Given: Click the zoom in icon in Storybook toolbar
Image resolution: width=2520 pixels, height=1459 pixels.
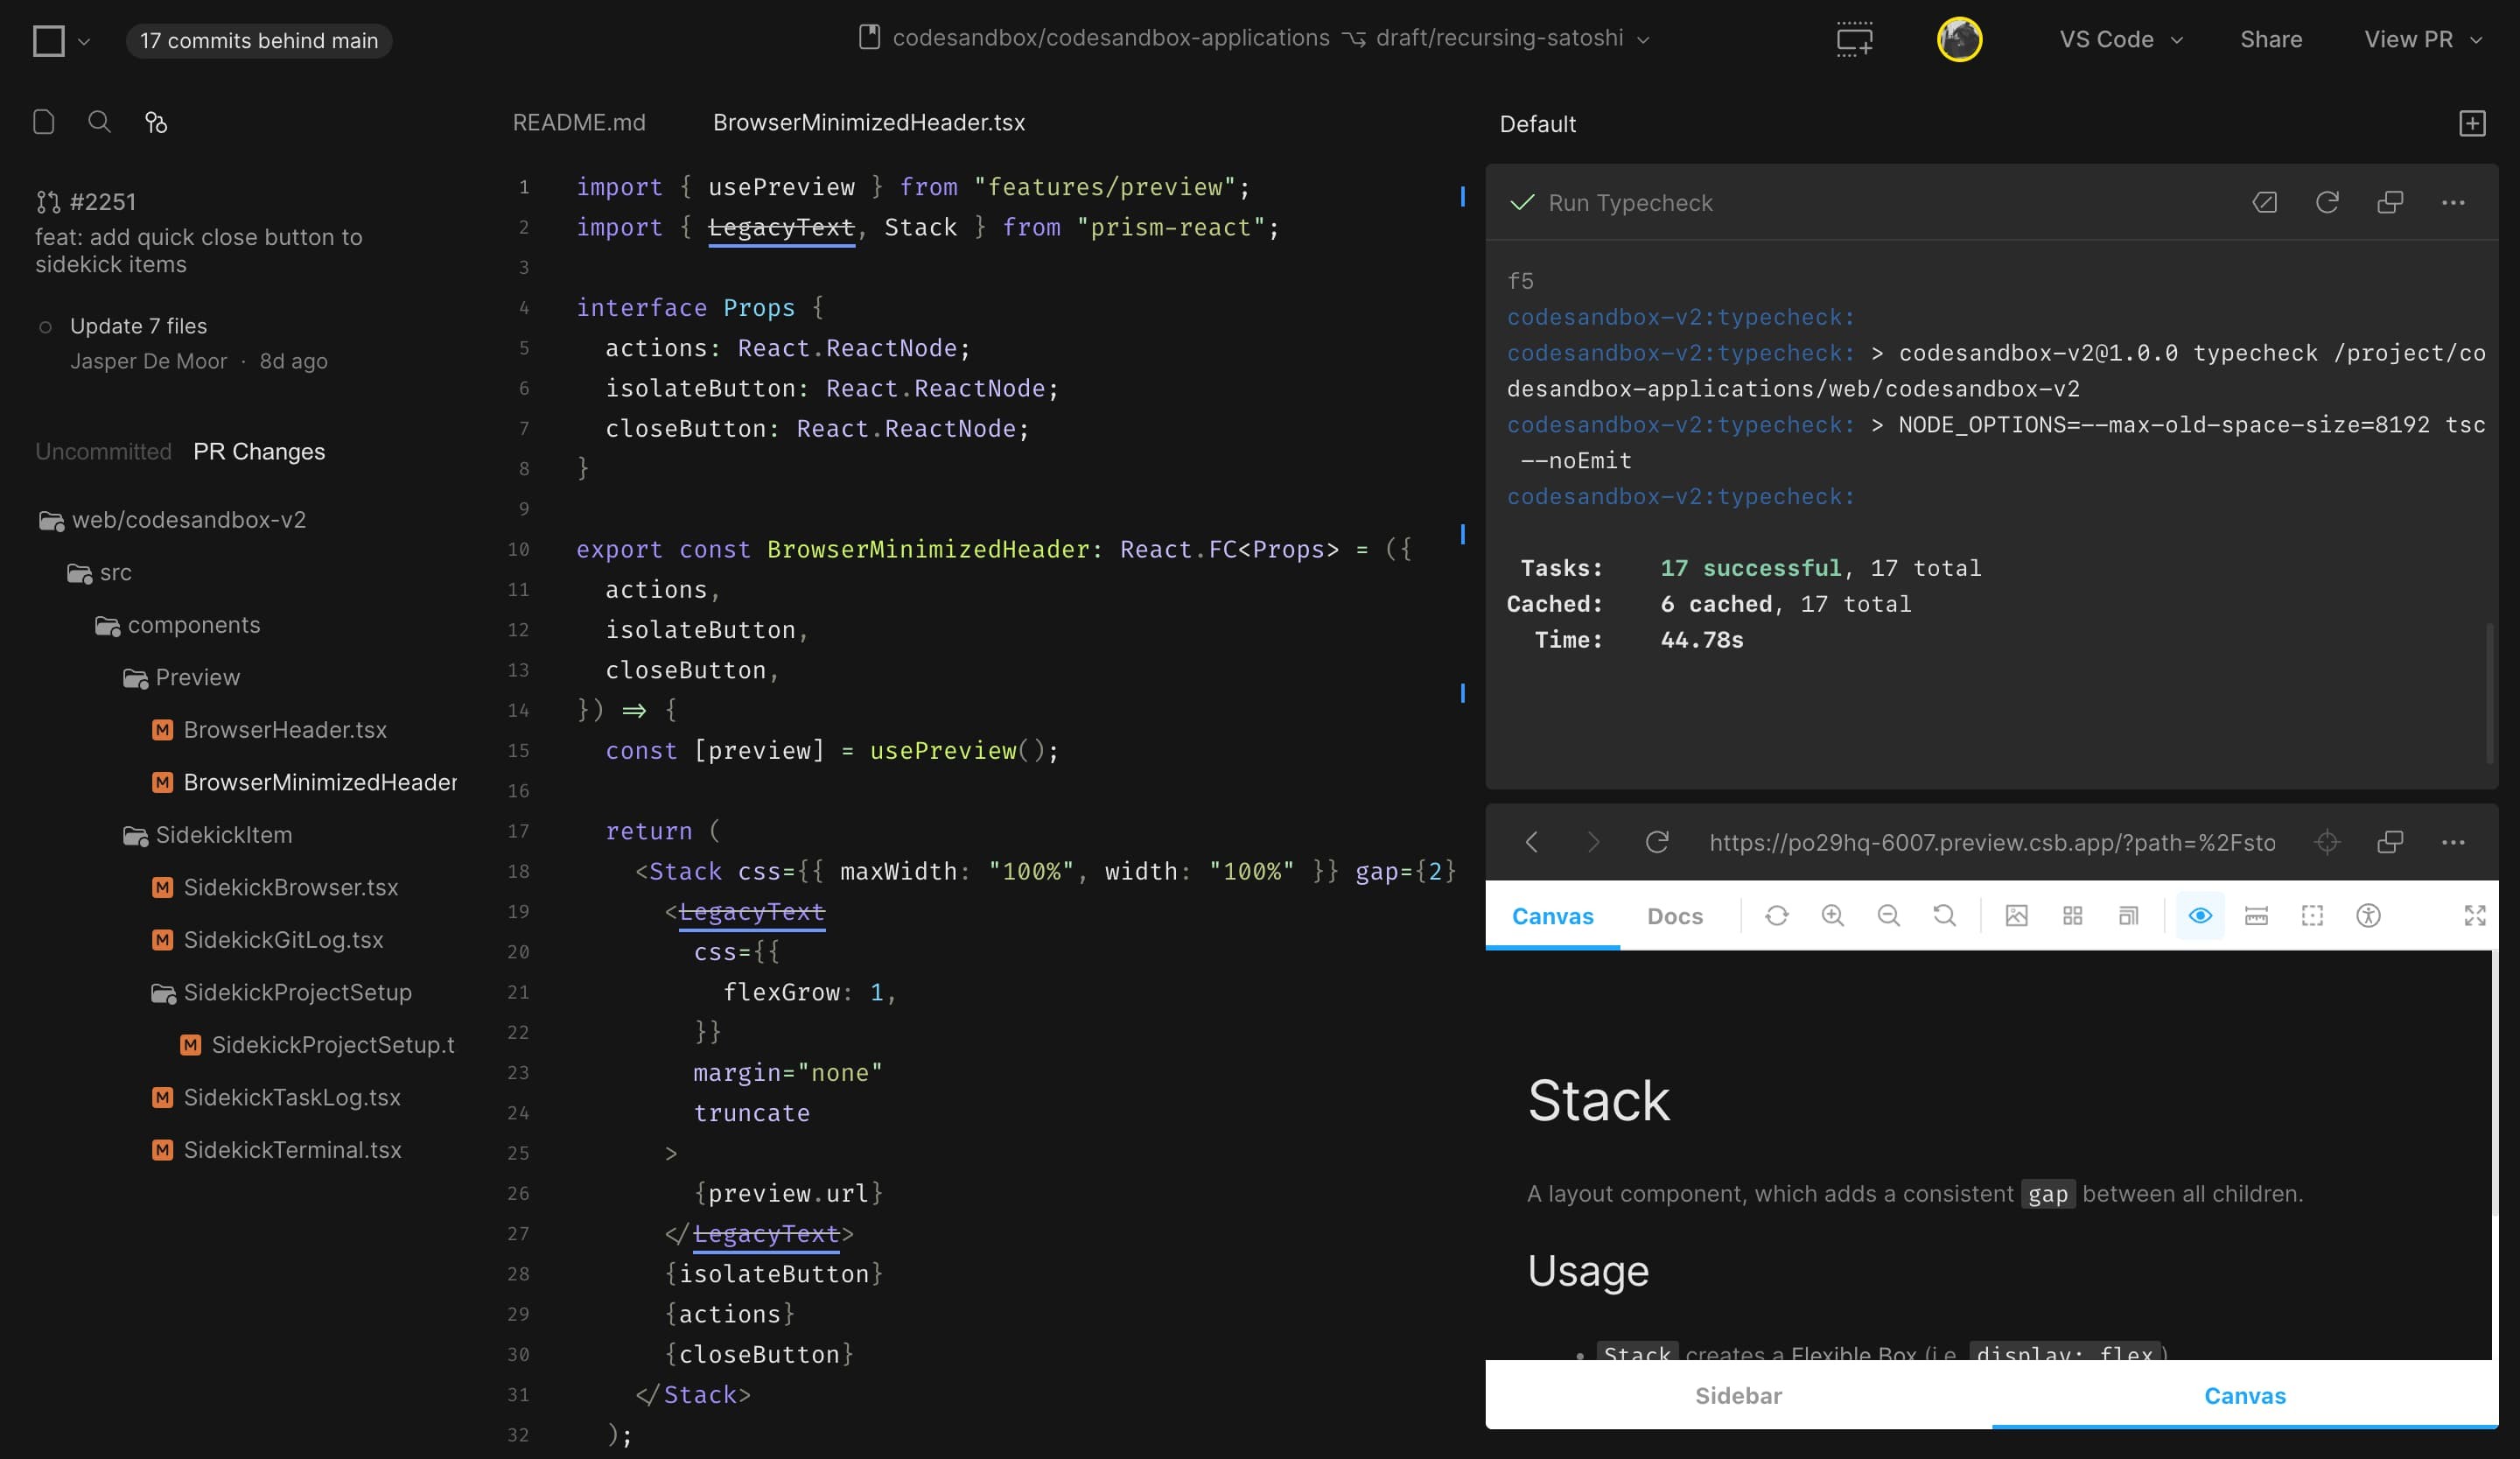Looking at the screenshot, I should (x=1832, y=915).
